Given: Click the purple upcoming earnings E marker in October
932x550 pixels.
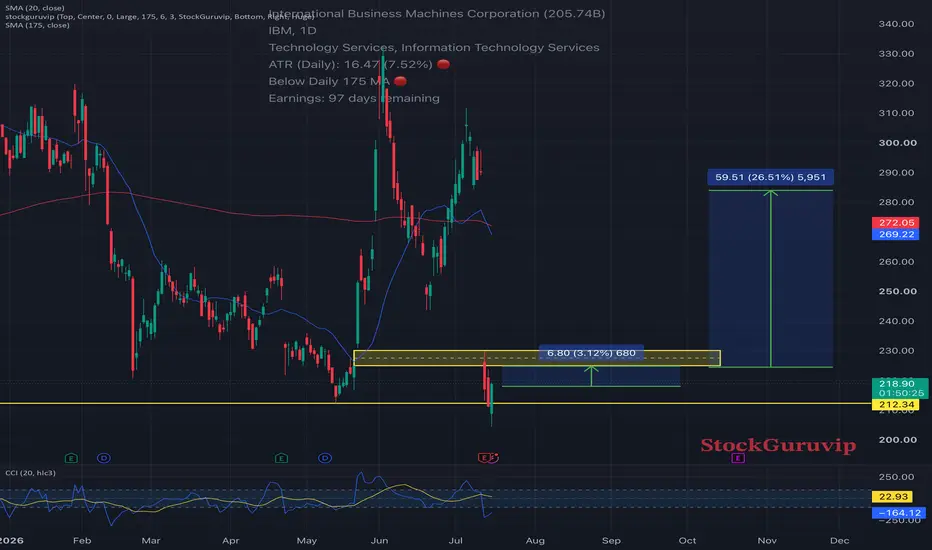Looking at the screenshot, I should (738, 458).
